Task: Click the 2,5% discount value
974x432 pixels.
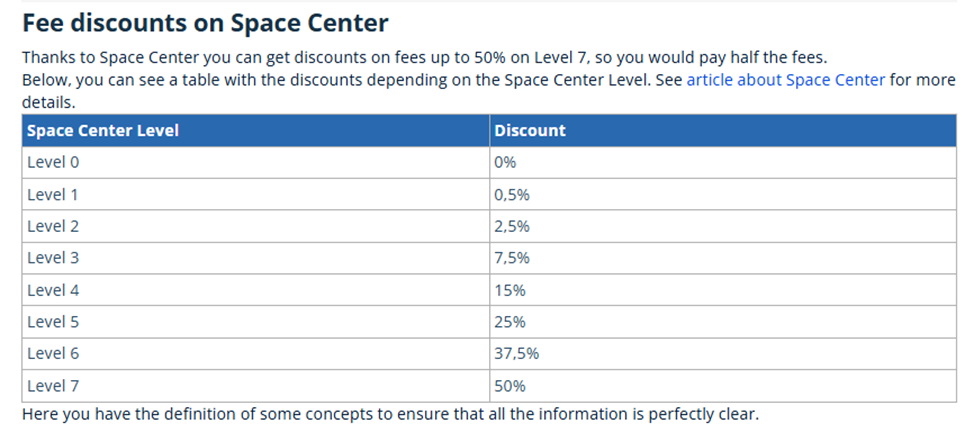Action: point(511,226)
